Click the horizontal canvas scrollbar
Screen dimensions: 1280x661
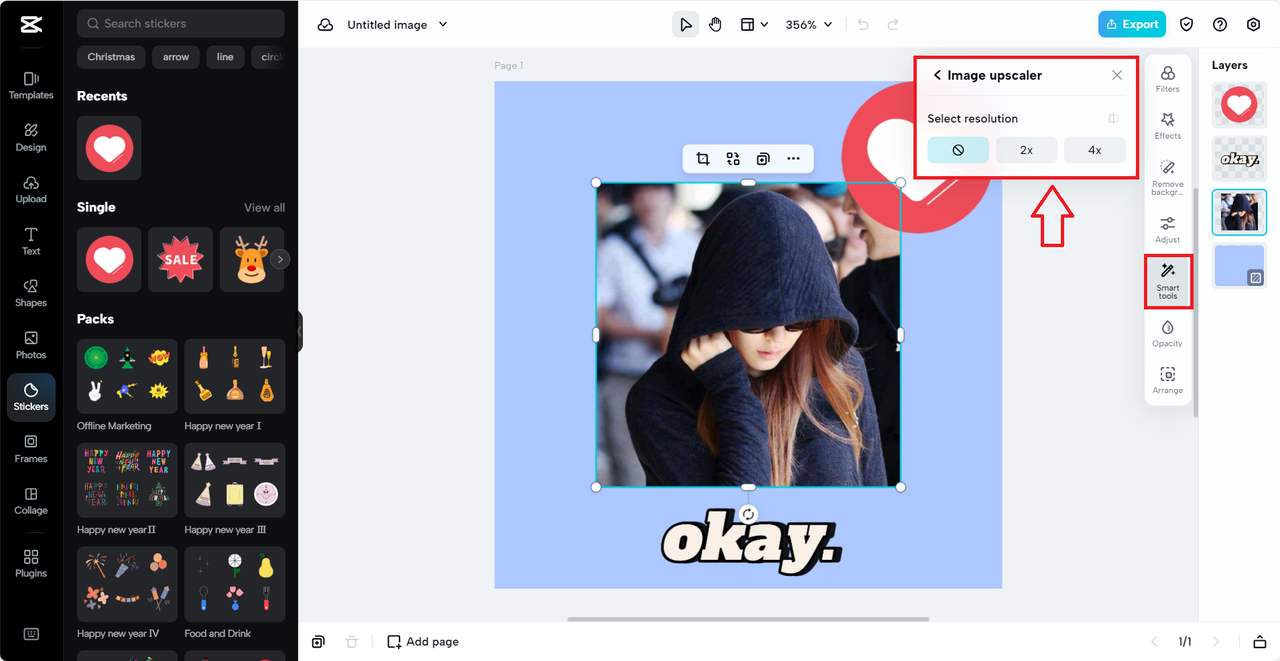[x=748, y=619]
